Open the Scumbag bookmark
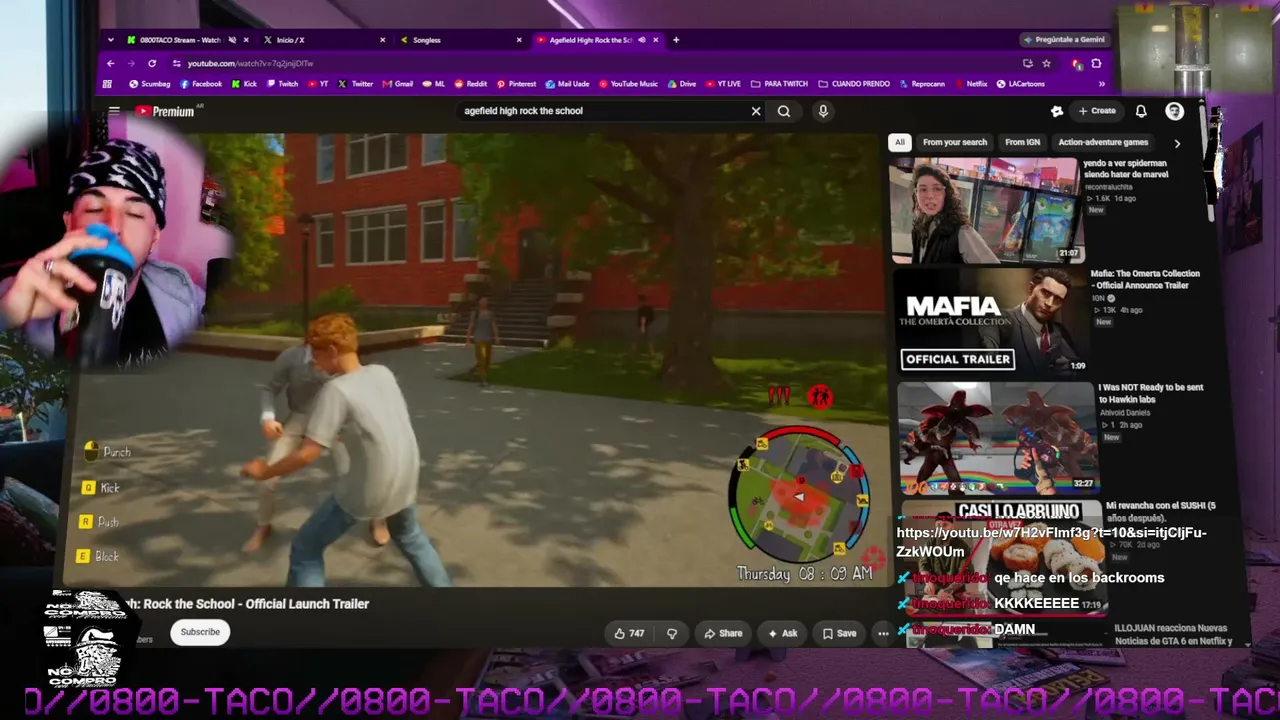 click(150, 84)
